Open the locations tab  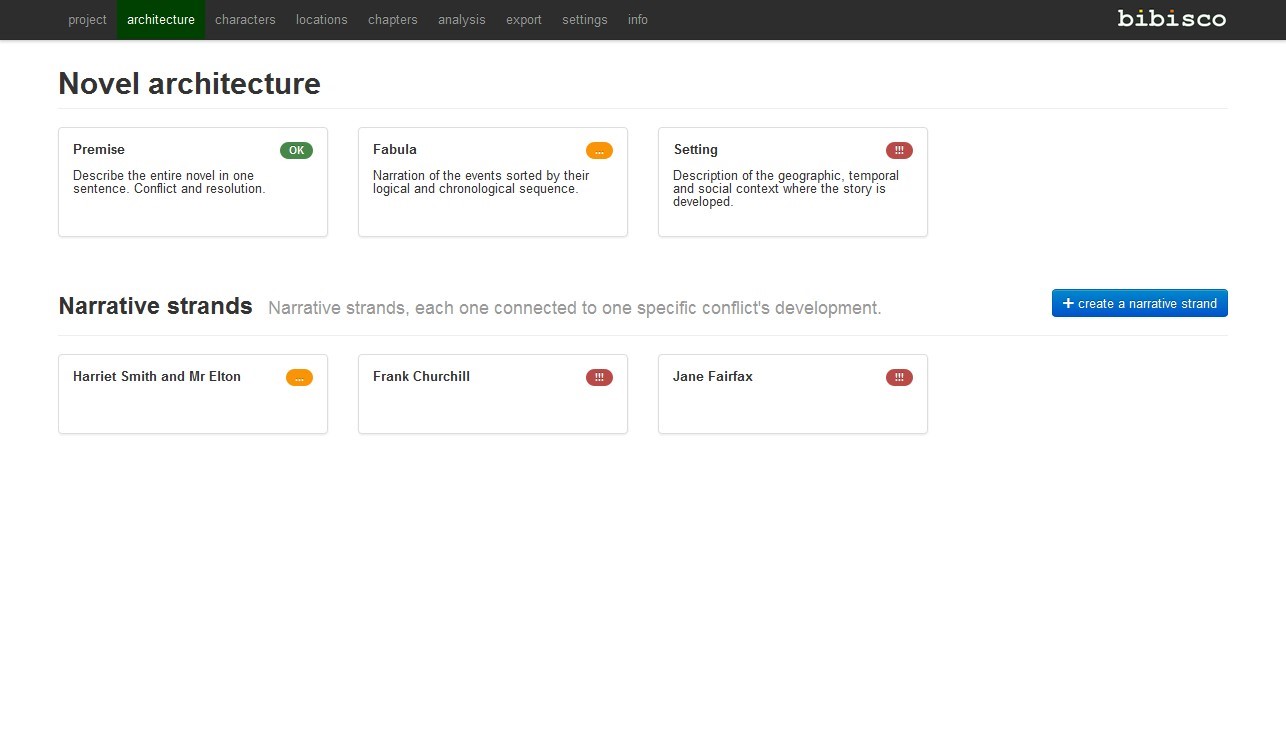point(321,20)
